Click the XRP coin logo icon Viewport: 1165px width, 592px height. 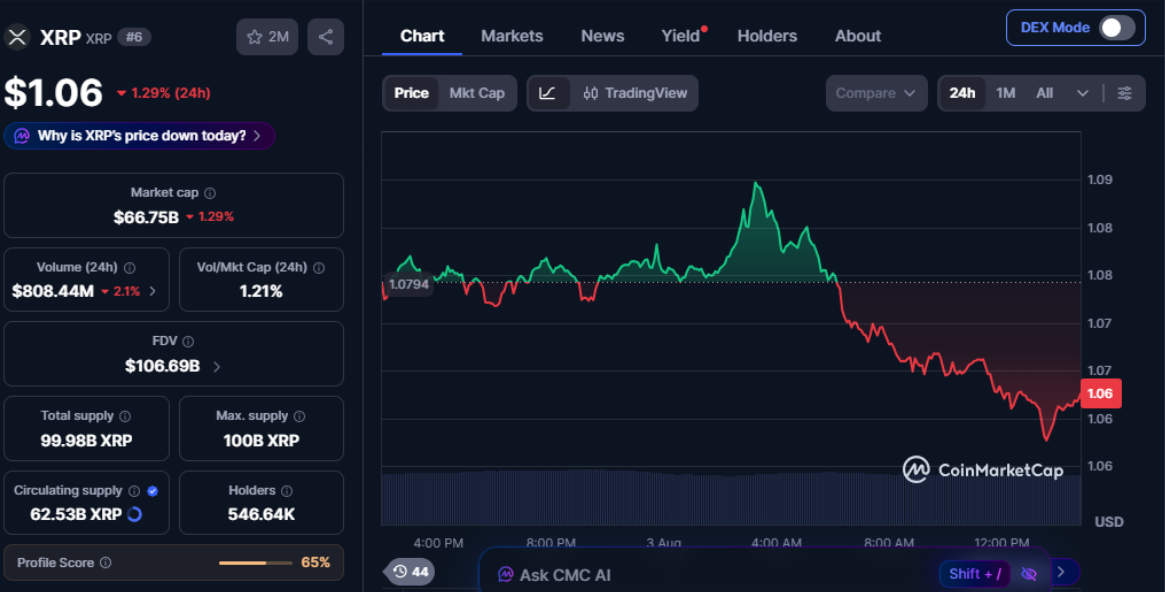17,36
